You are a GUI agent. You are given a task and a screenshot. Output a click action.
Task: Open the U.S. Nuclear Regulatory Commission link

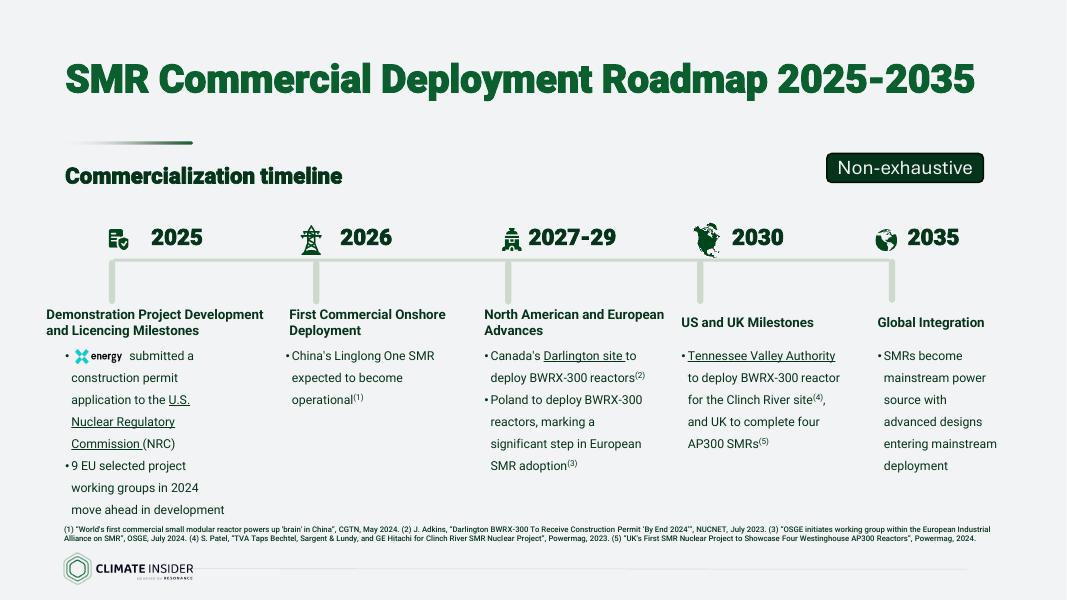coord(130,422)
